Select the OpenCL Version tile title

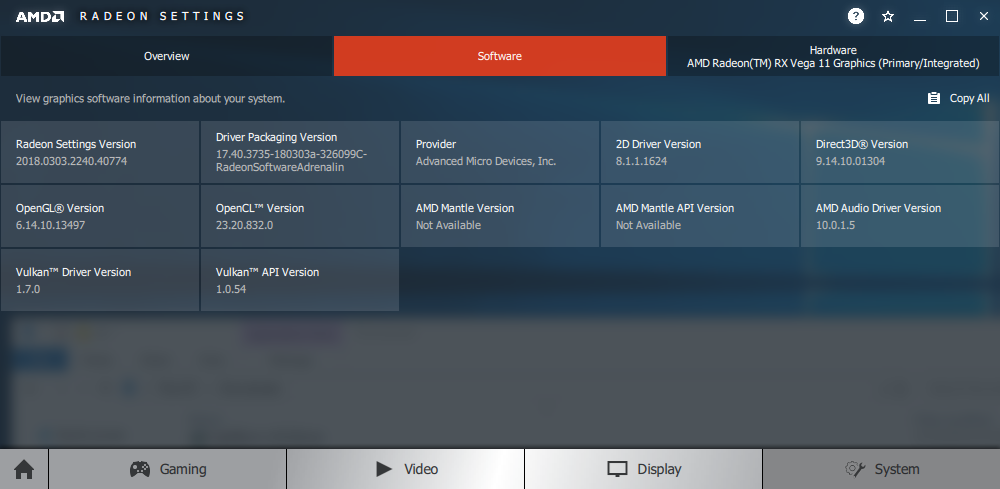[260, 208]
